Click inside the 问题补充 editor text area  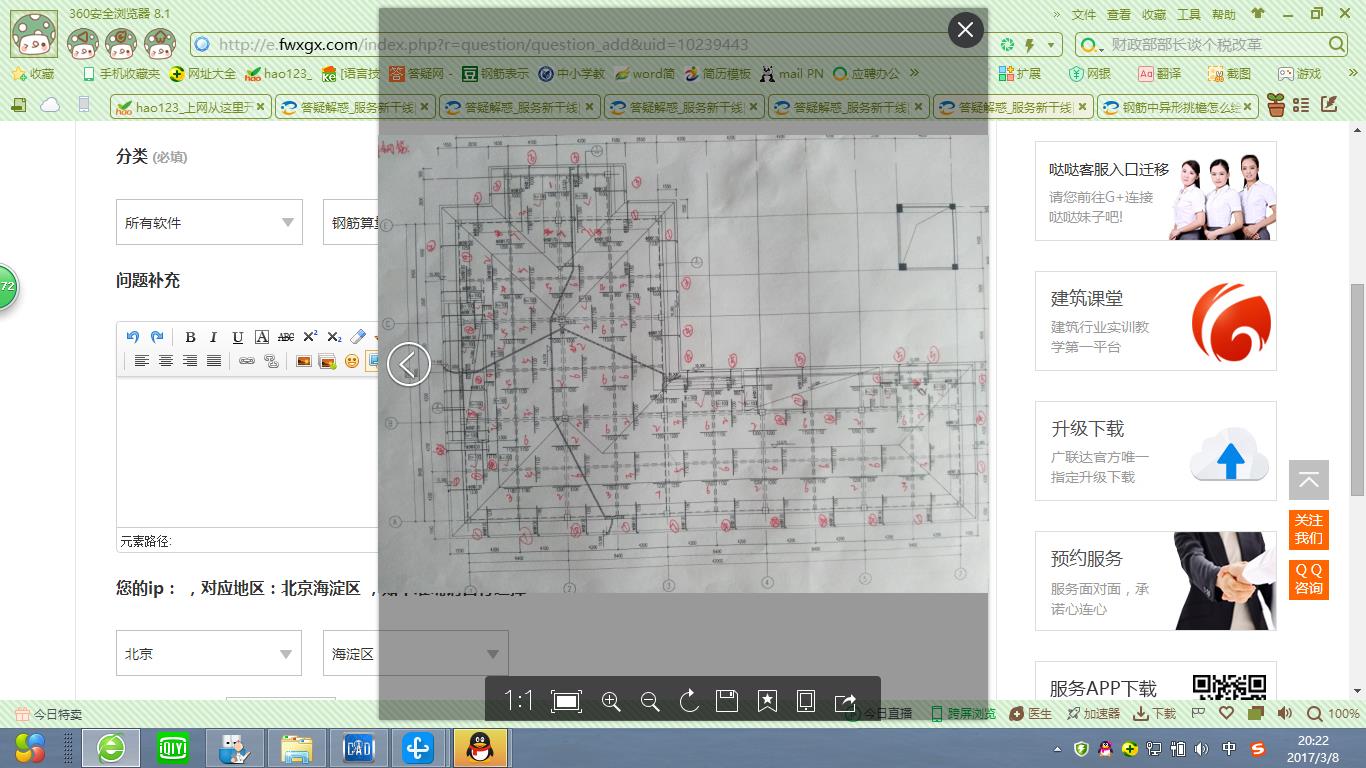247,452
